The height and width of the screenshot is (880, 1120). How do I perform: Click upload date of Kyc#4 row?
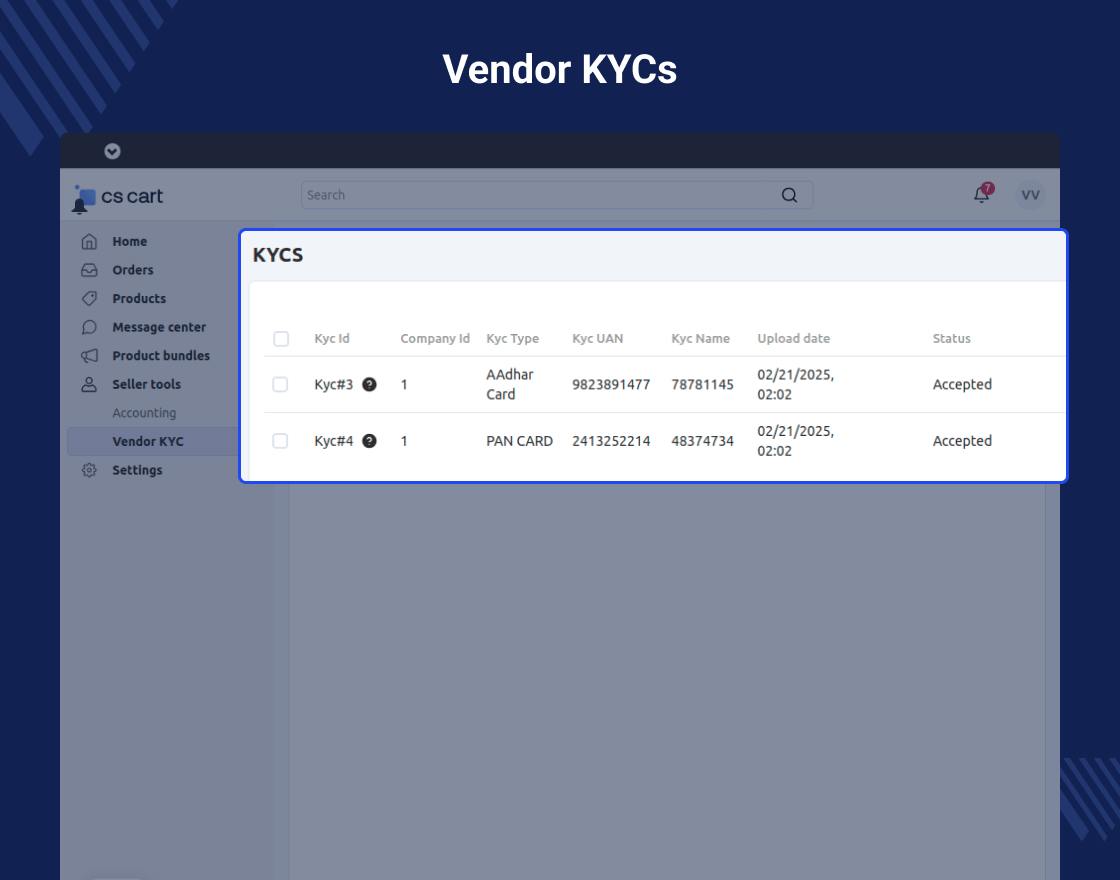[796, 441]
